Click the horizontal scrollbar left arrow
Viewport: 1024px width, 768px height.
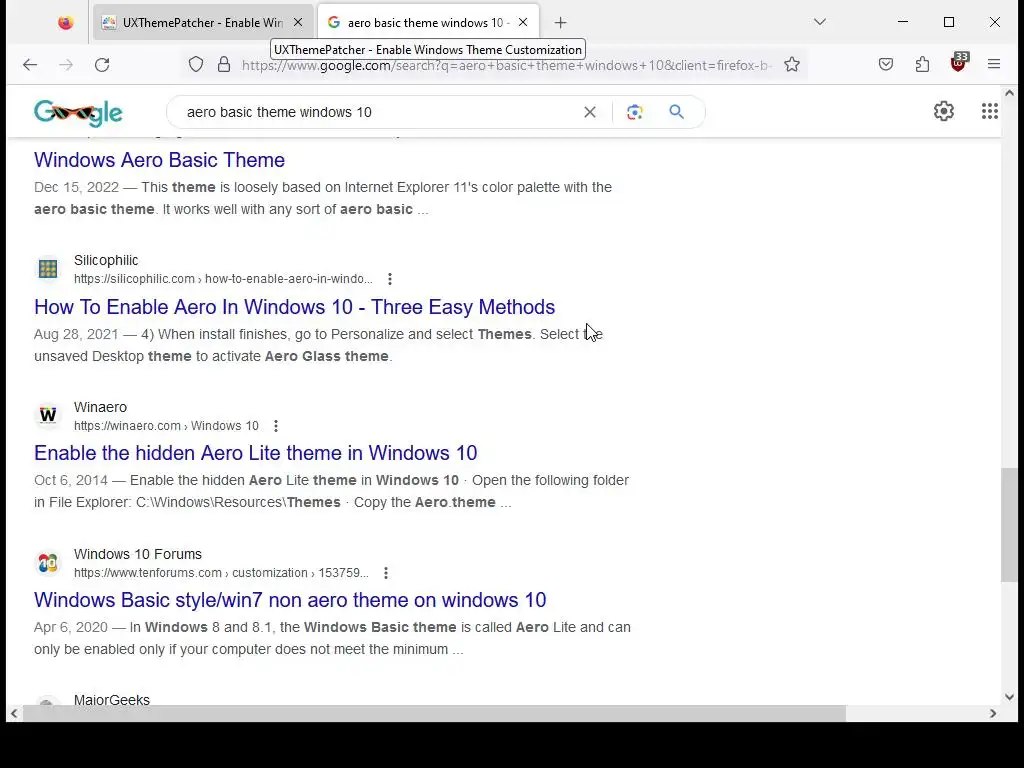[14, 713]
